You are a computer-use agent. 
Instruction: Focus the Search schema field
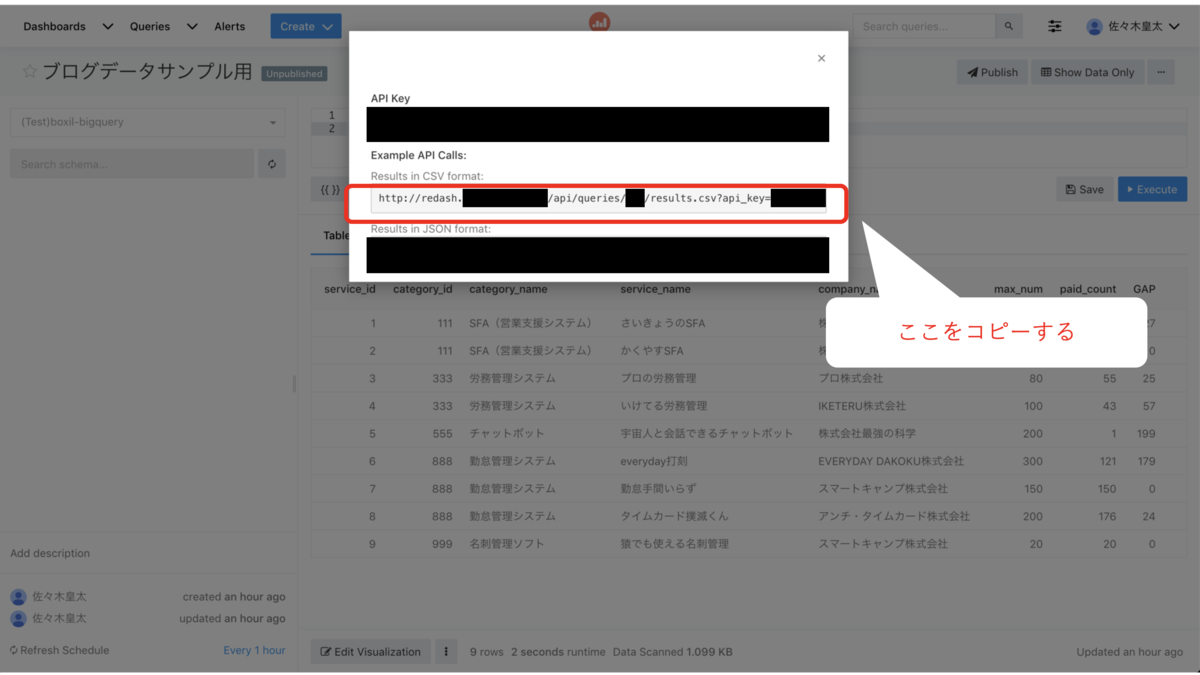point(132,164)
